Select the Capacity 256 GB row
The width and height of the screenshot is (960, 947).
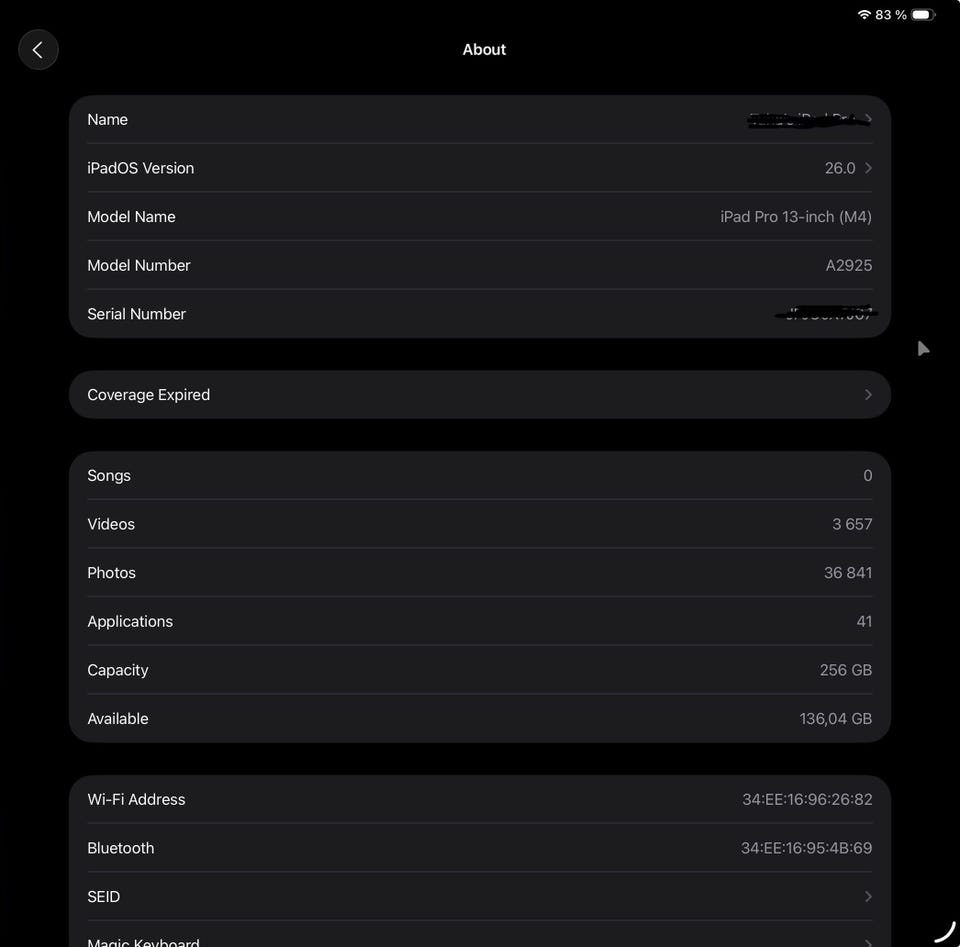tap(479, 670)
